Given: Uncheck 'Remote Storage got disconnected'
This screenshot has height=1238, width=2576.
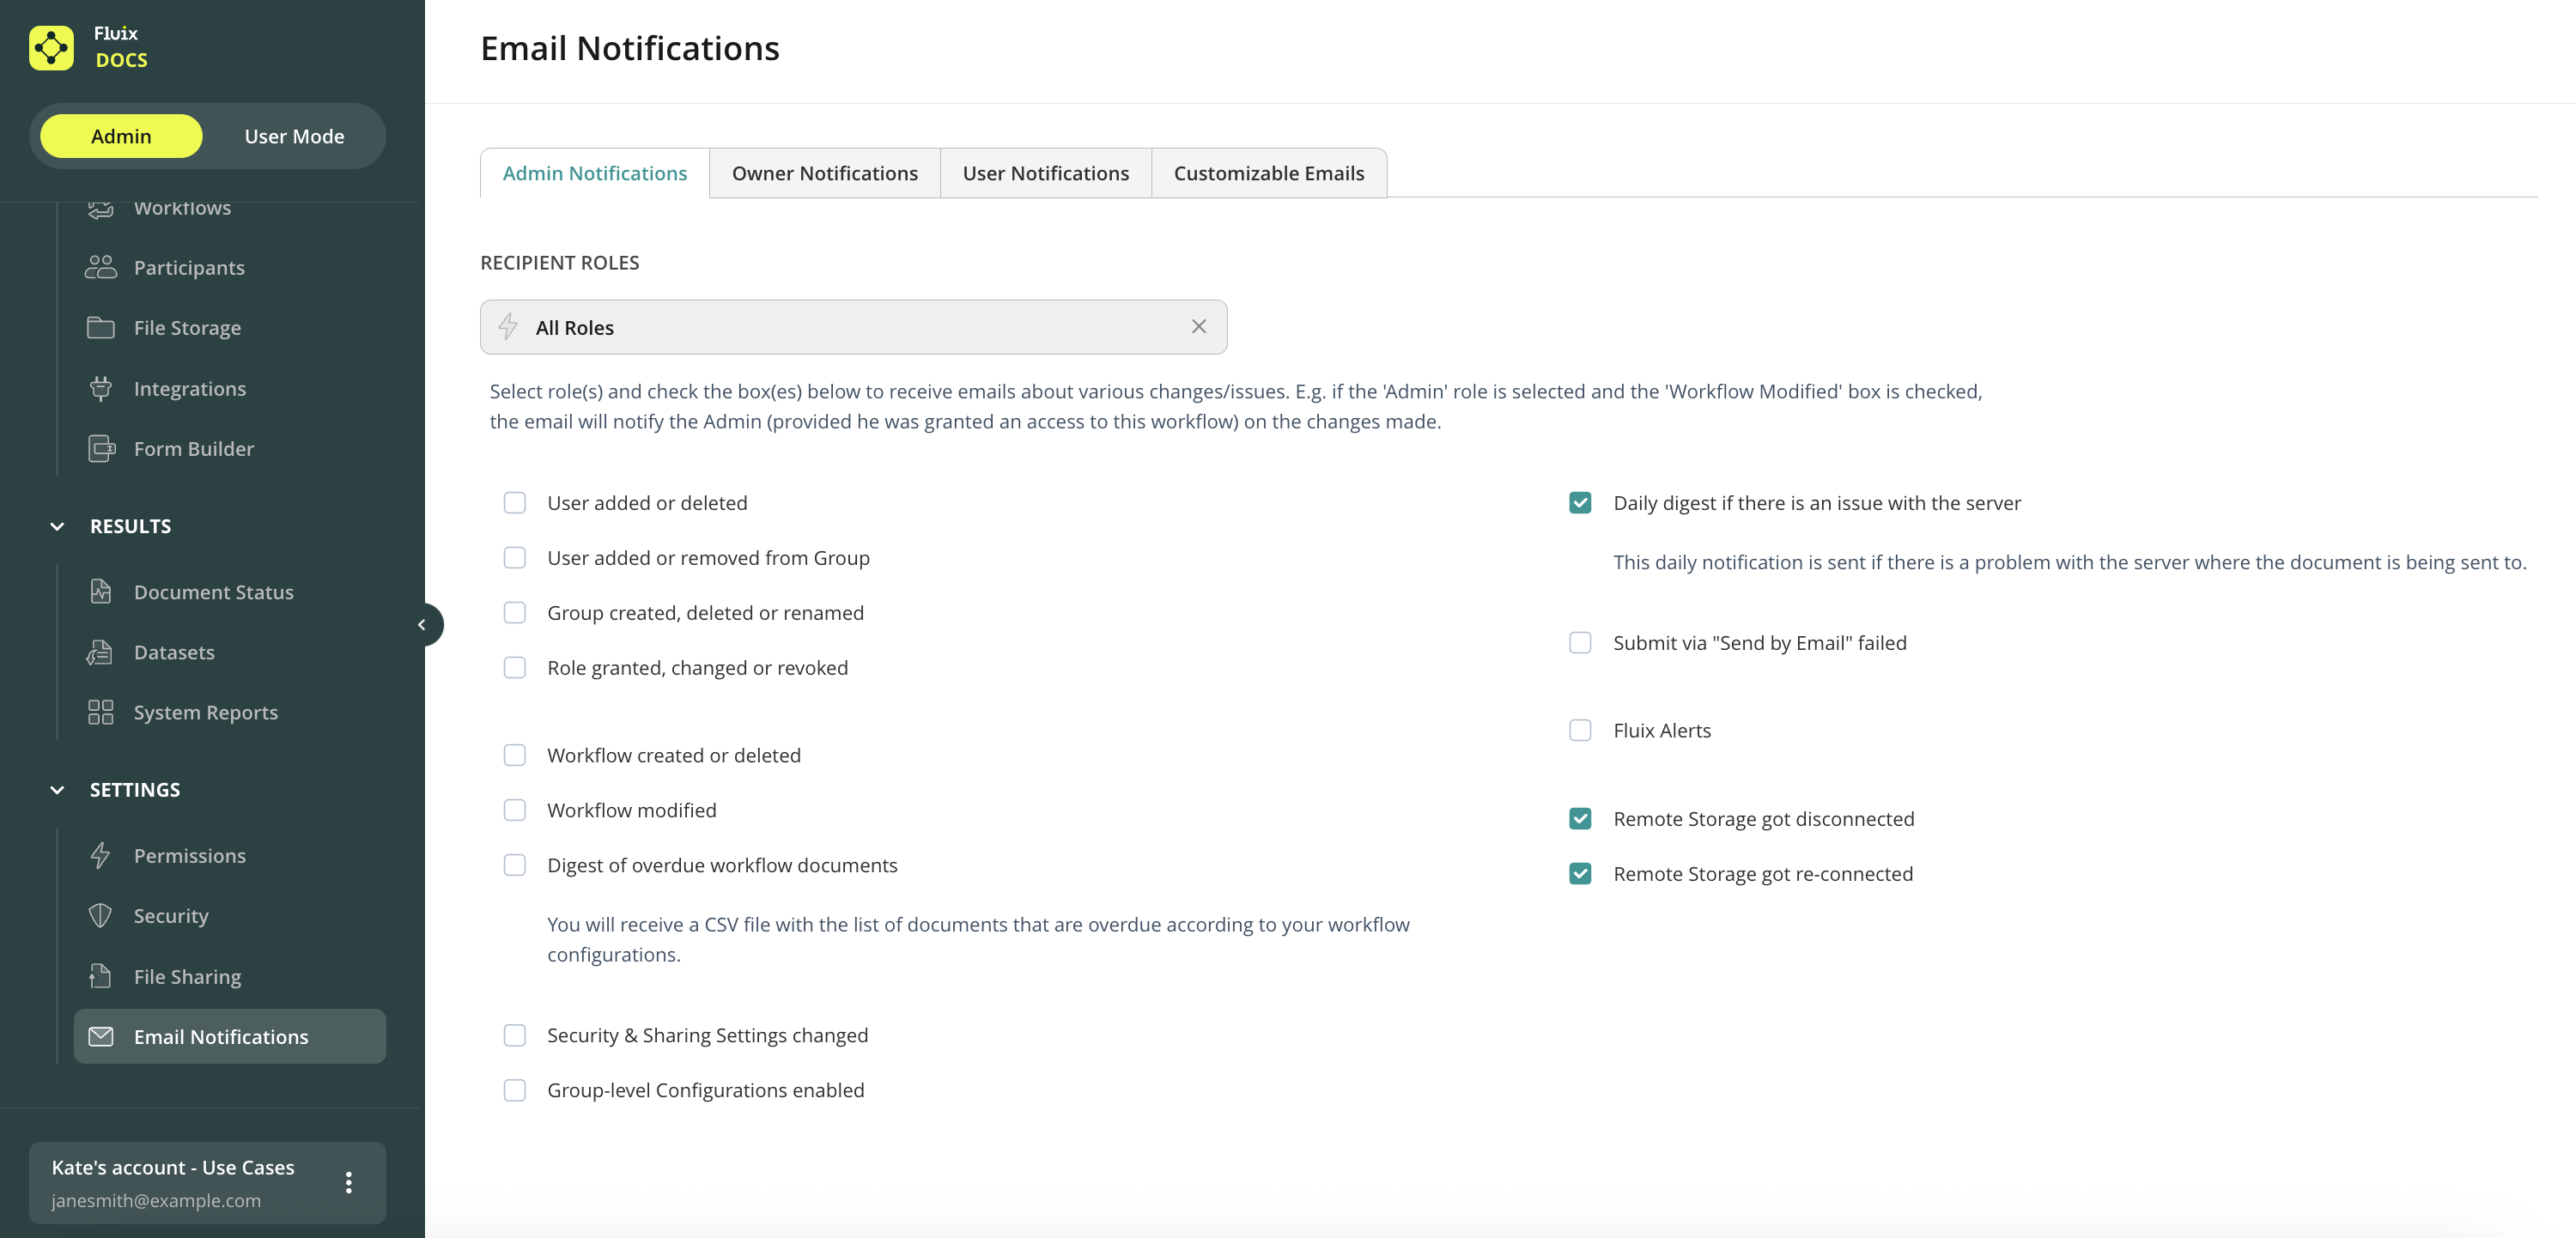Looking at the screenshot, I should 1580,818.
